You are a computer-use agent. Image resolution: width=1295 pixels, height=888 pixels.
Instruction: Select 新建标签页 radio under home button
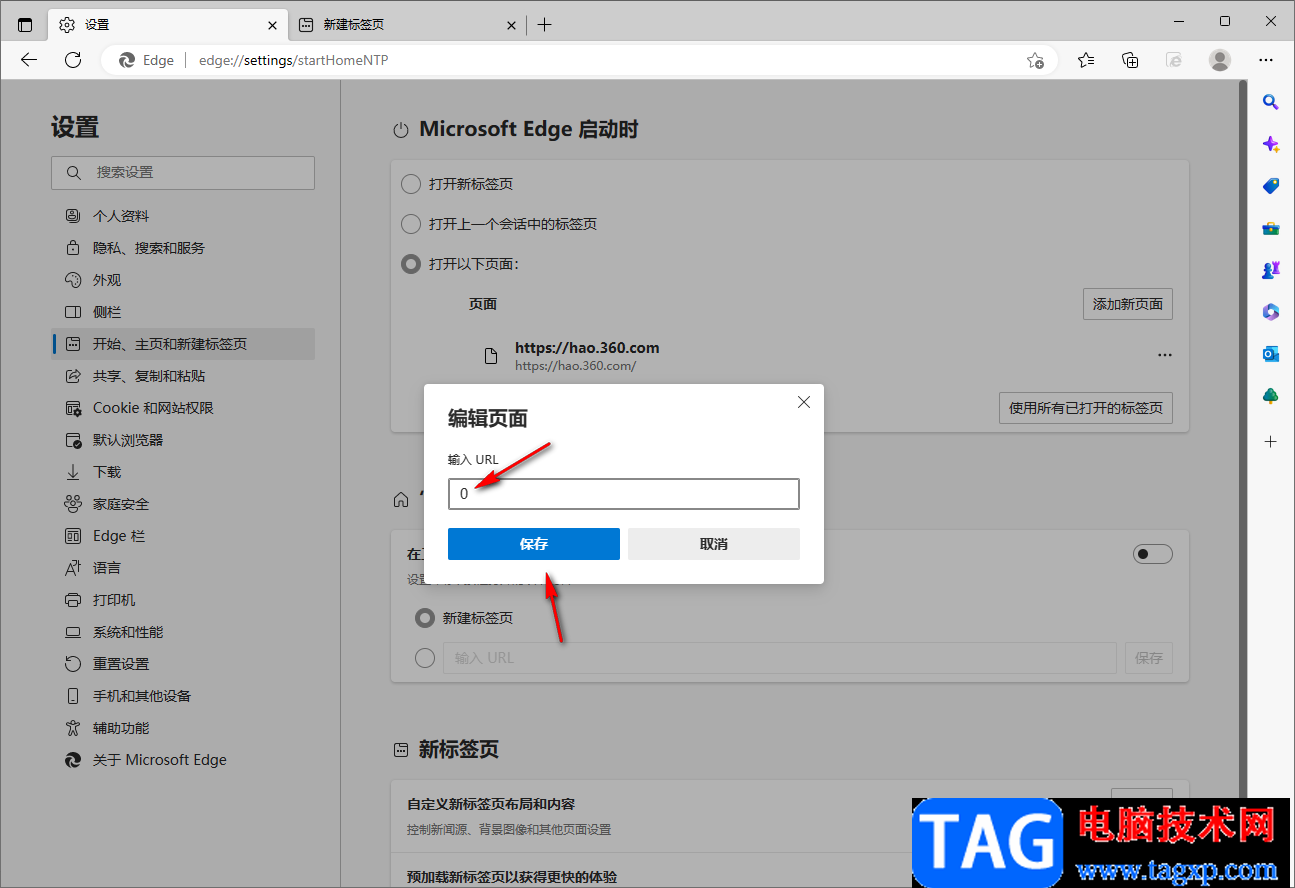tap(425, 618)
